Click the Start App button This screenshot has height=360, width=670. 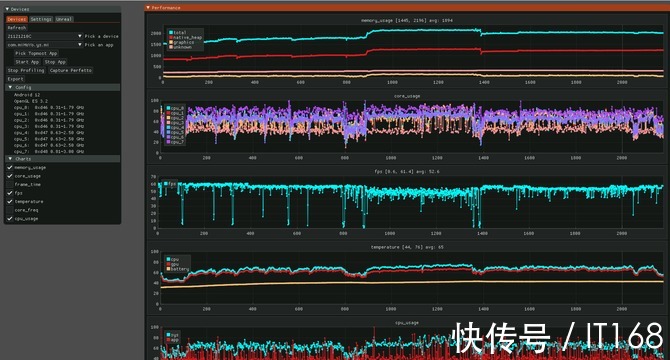click(27, 62)
